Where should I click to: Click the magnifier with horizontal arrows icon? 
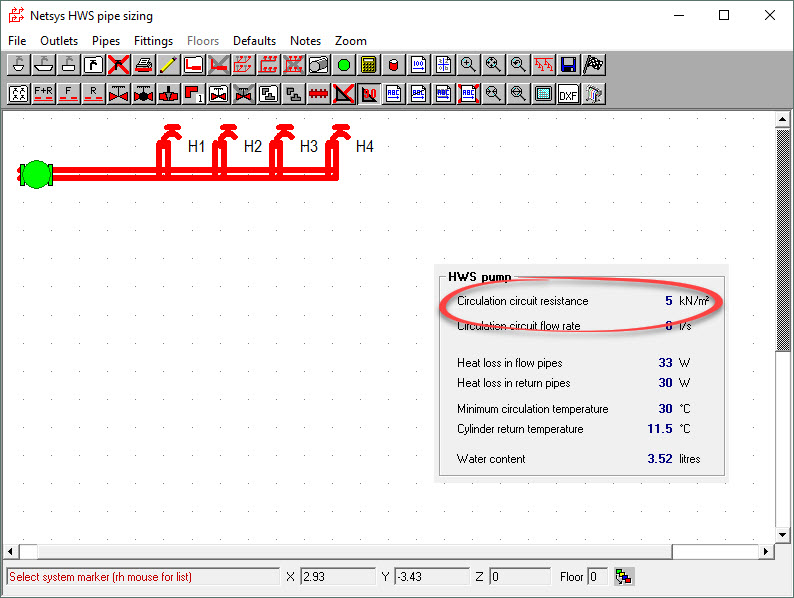[x=493, y=94]
